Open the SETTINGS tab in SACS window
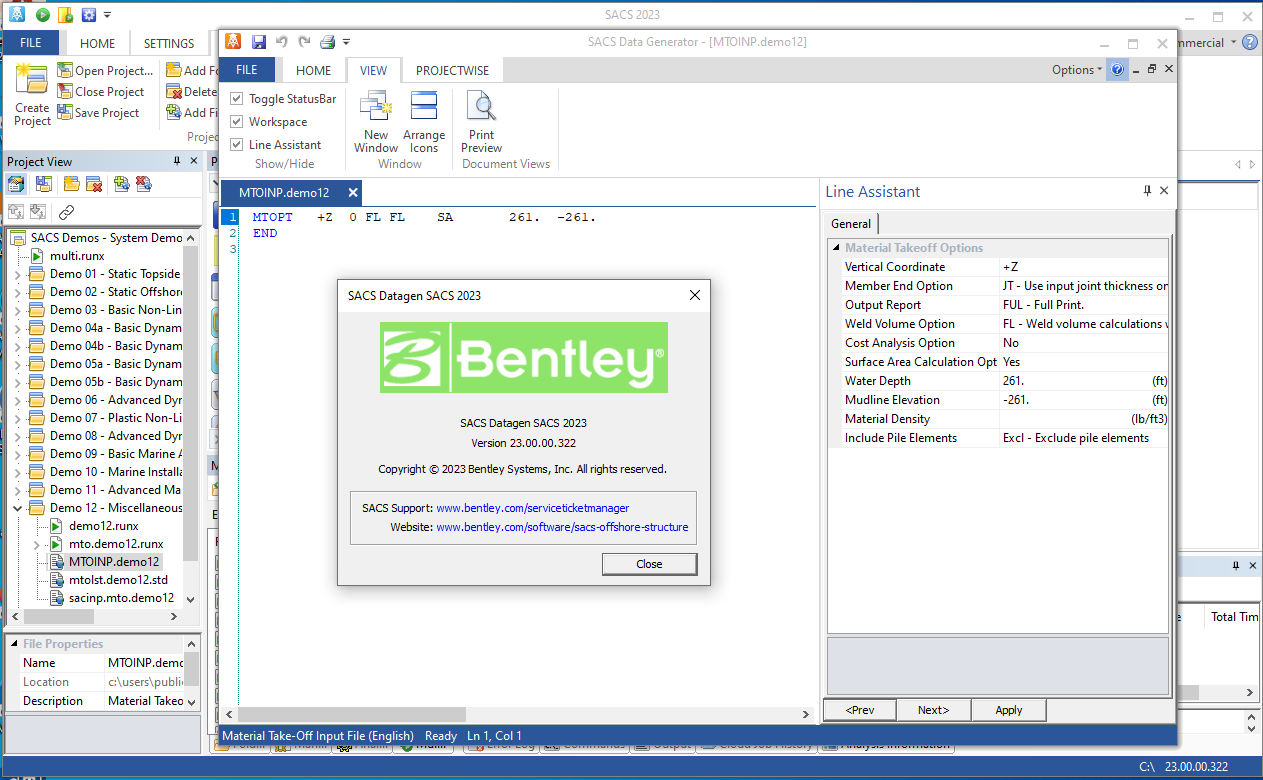 (x=169, y=43)
